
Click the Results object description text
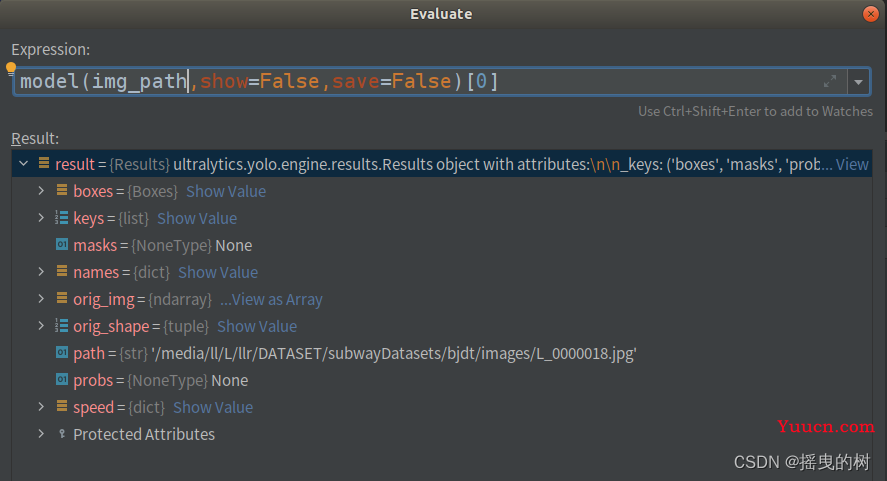tap(496, 164)
